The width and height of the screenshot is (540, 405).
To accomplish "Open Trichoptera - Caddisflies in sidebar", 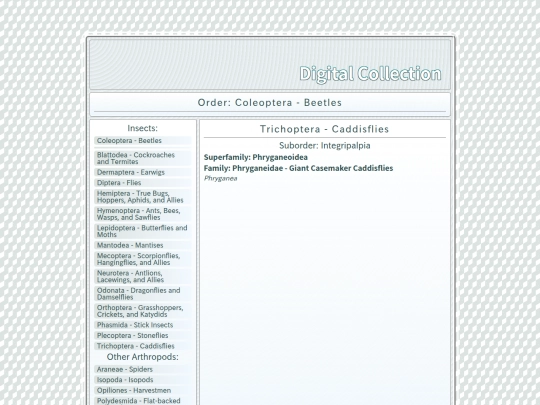I will point(143,346).
